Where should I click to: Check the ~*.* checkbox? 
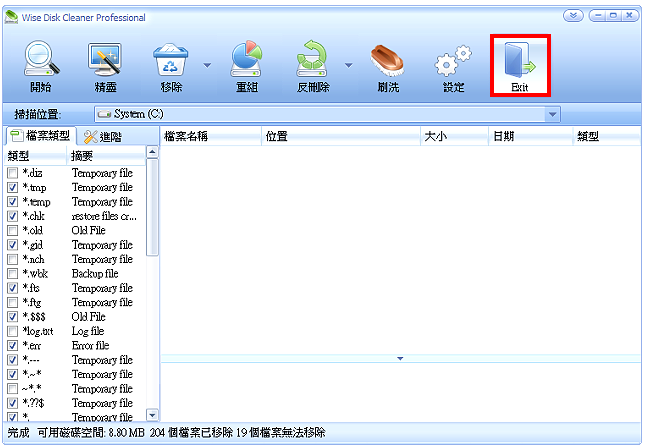pyautogui.click(x=13, y=388)
